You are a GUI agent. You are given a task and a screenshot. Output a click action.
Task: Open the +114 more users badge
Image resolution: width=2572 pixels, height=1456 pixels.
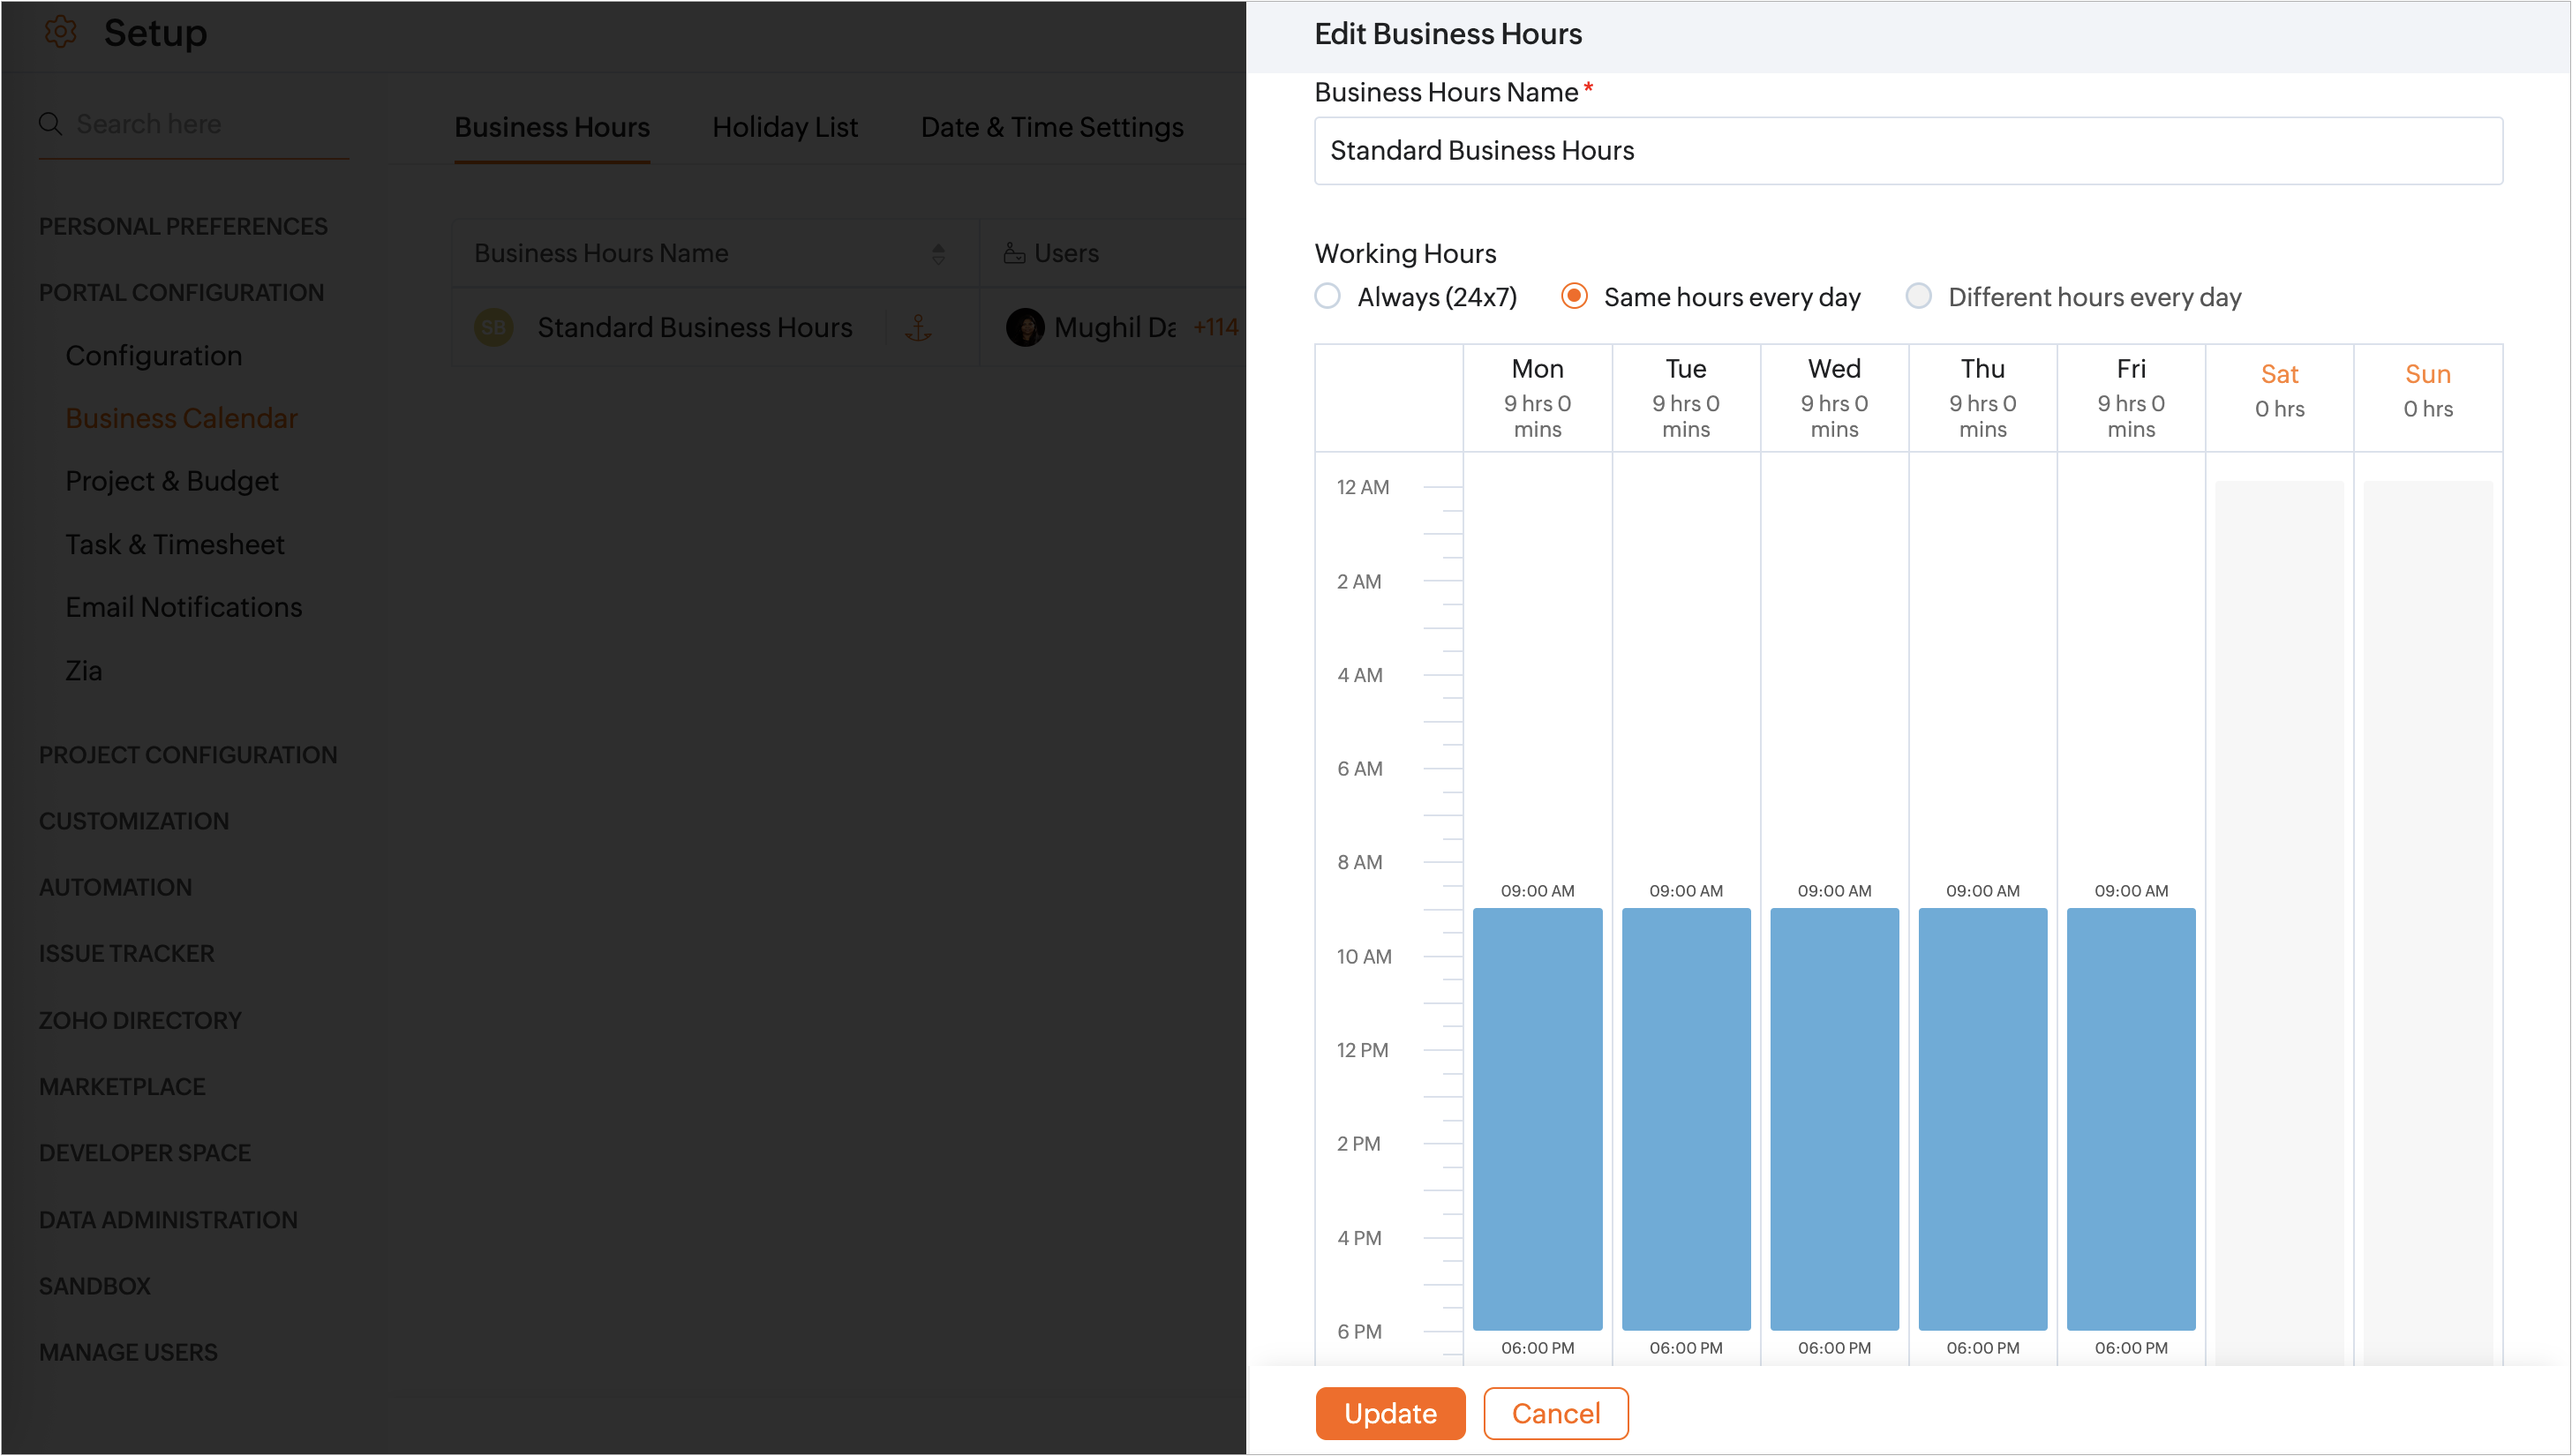point(1215,327)
